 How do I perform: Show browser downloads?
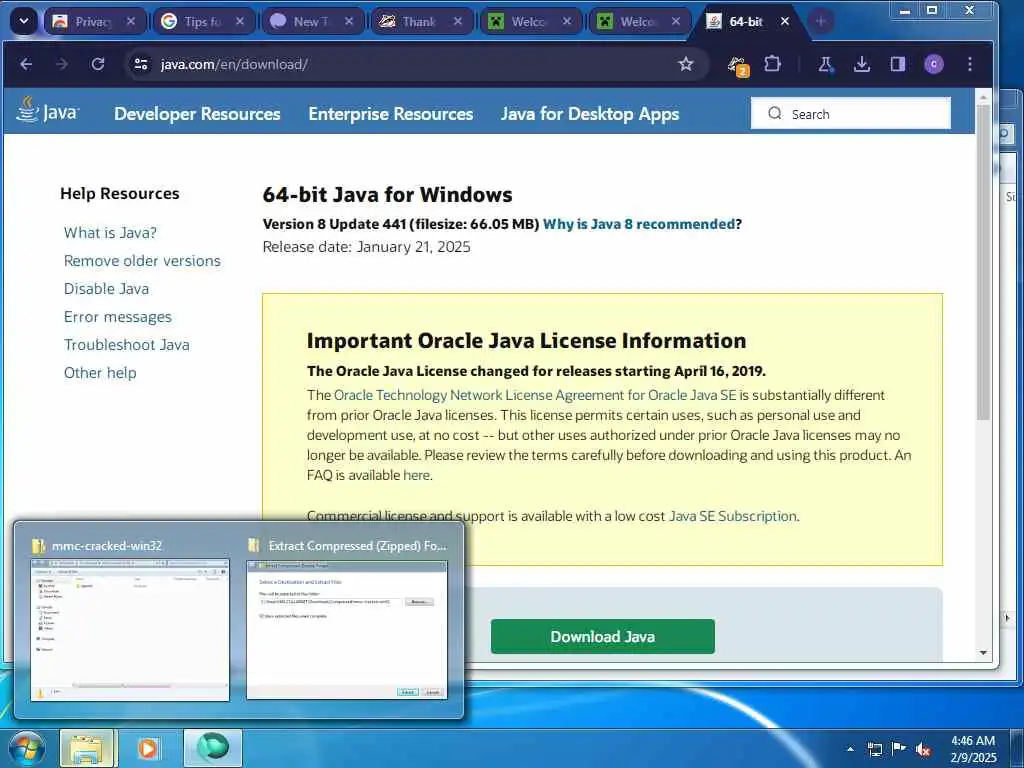click(x=861, y=64)
